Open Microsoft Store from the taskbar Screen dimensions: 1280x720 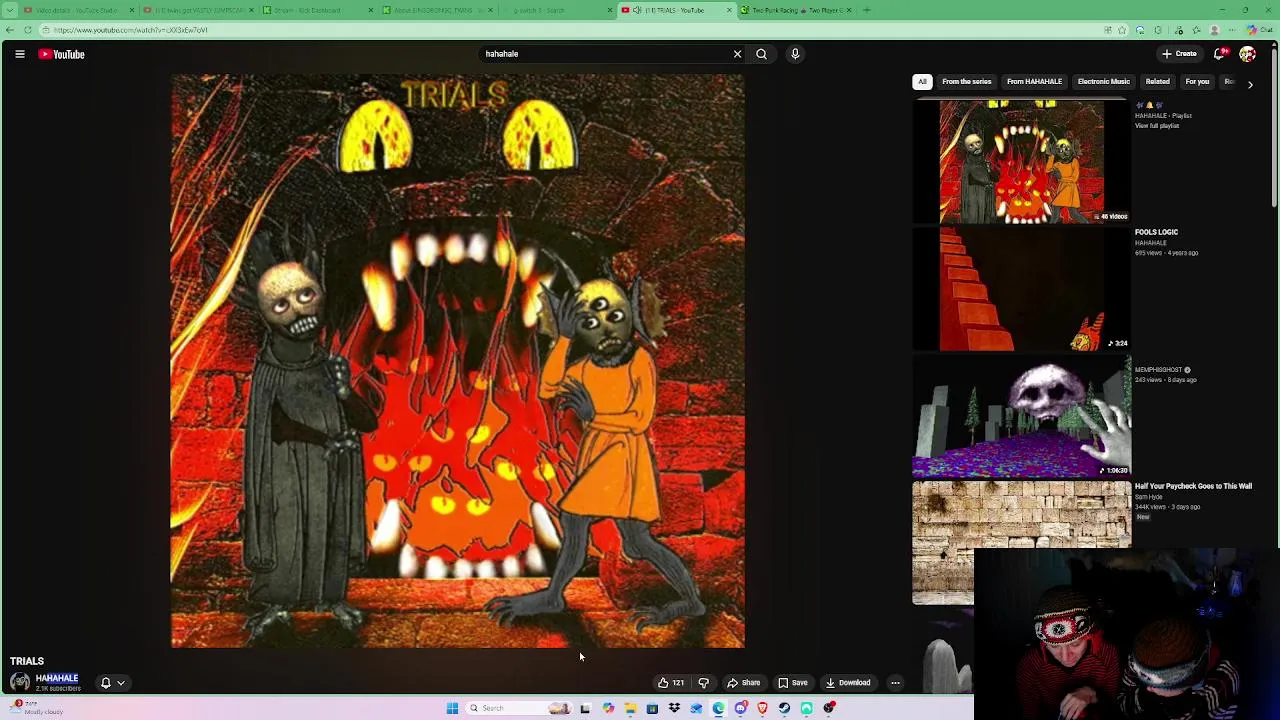(x=652, y=708)
